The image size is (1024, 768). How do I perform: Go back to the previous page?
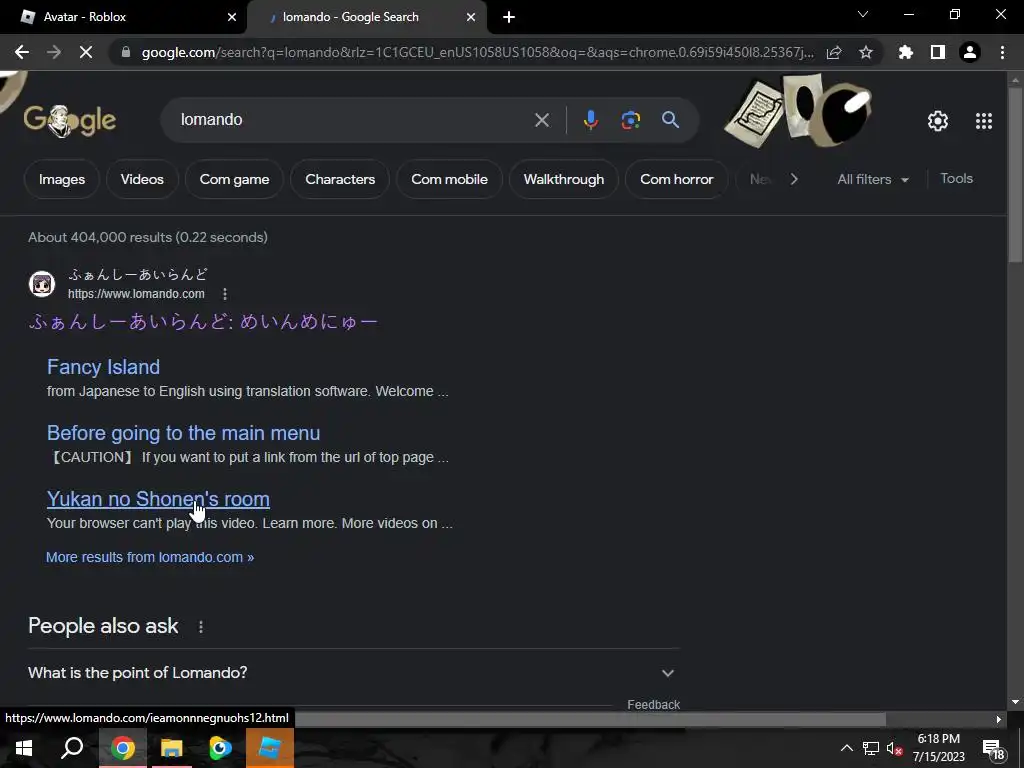tap(22, 52)
